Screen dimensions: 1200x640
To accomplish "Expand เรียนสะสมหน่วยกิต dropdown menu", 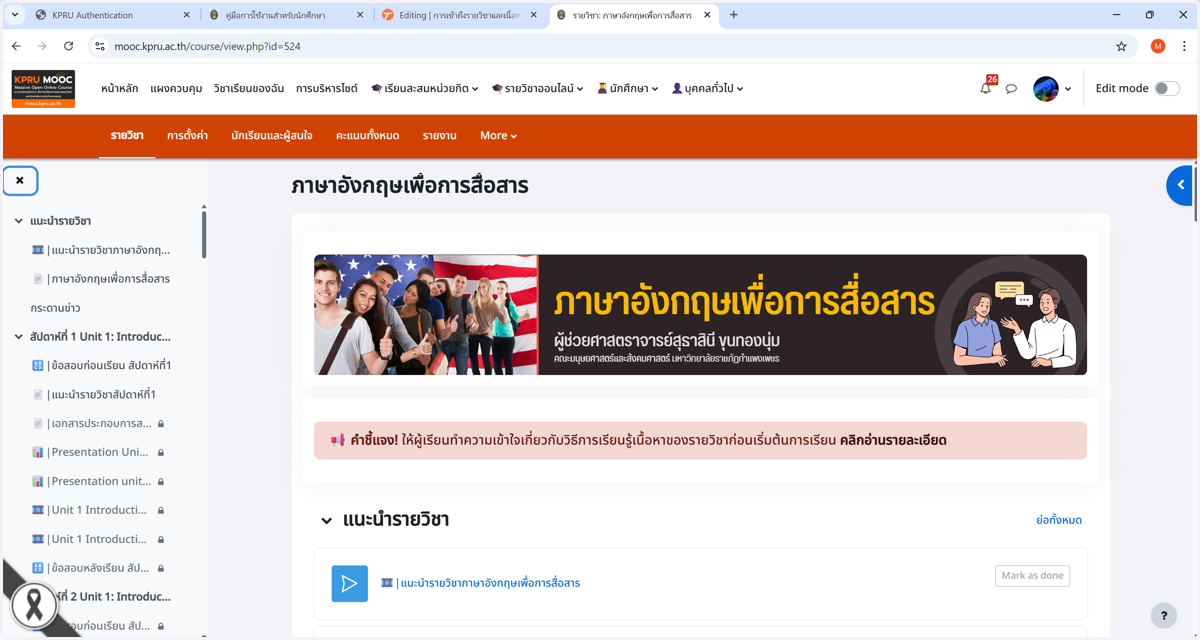I will [x=425, y=89].
